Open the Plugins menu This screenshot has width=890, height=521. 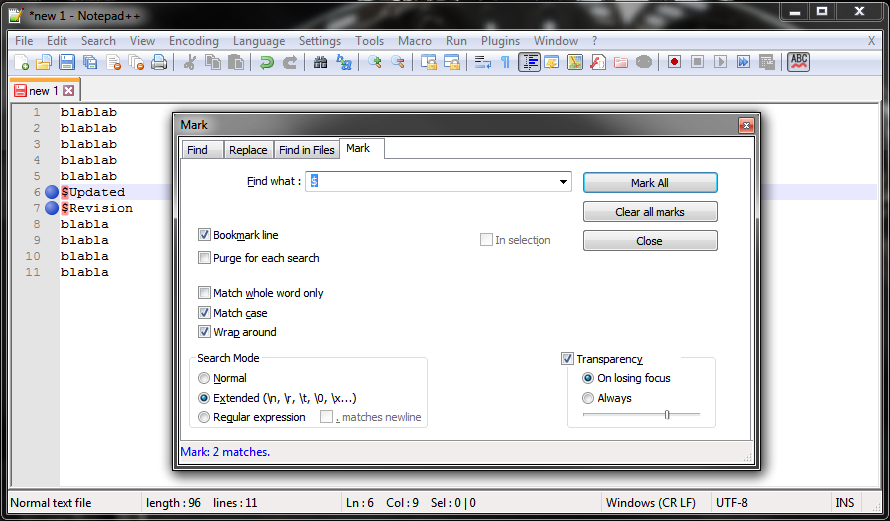click(x=500, y=41)
